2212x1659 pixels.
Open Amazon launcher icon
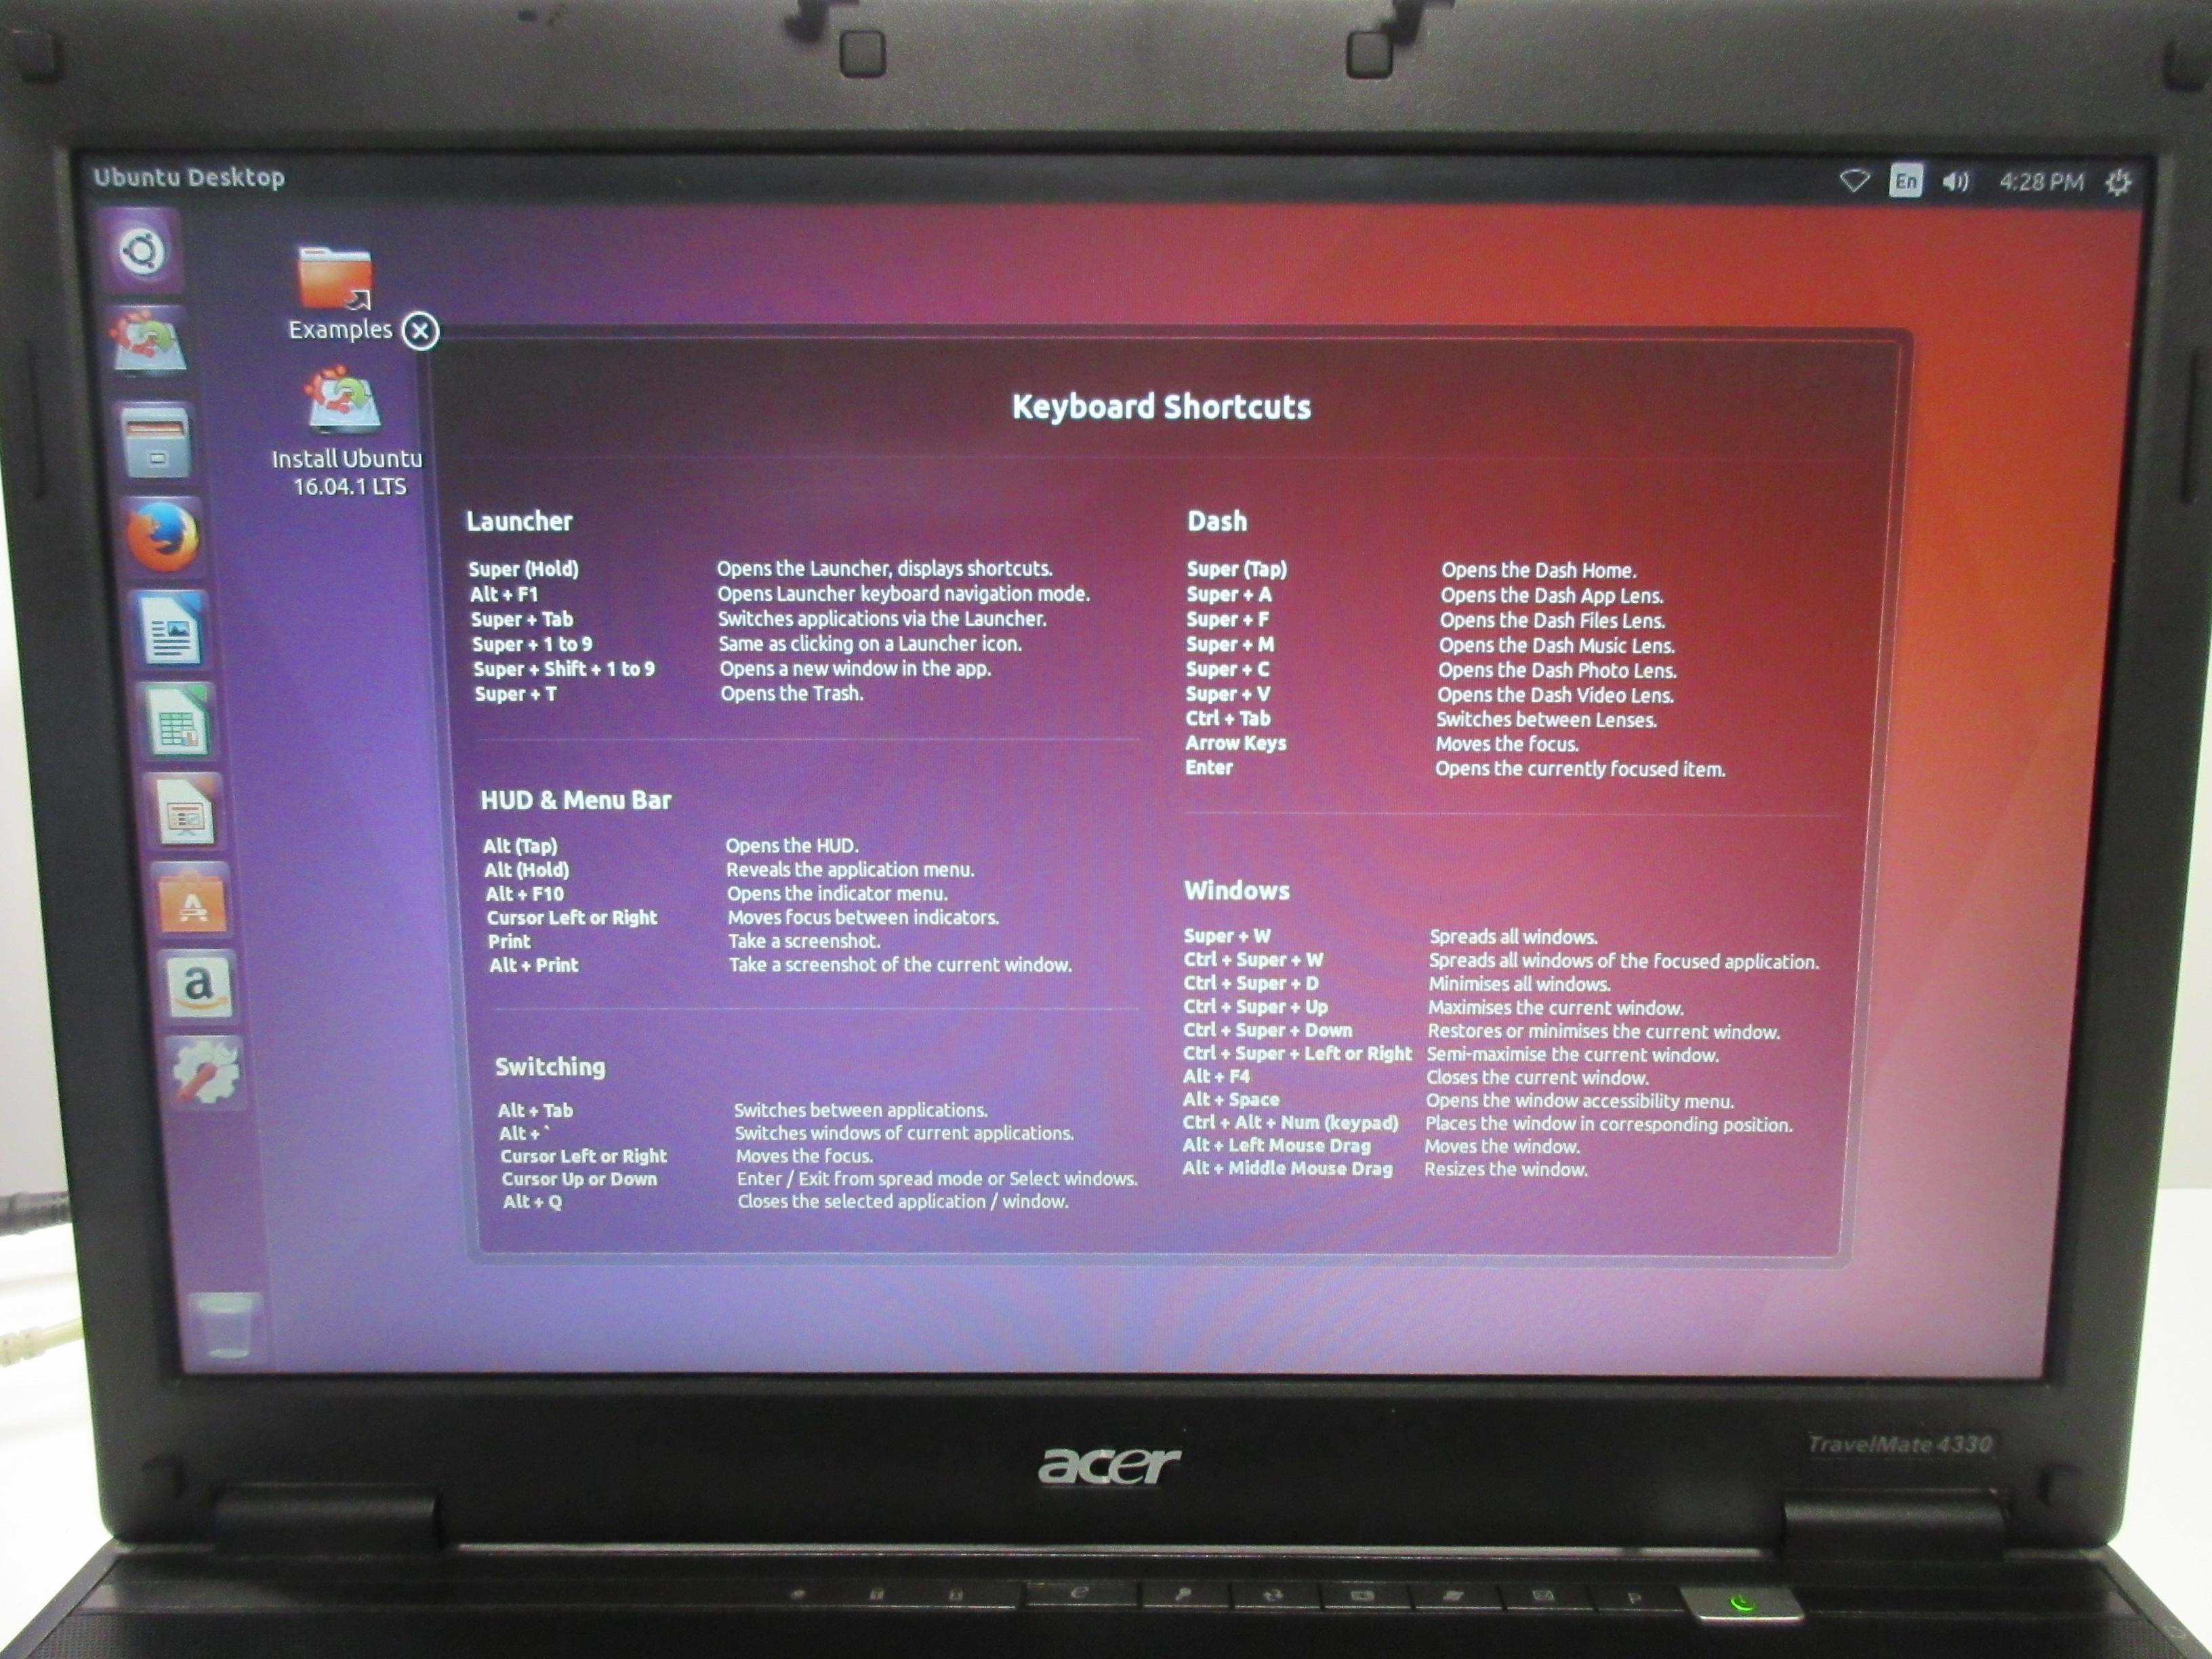[x=199, y=986]
